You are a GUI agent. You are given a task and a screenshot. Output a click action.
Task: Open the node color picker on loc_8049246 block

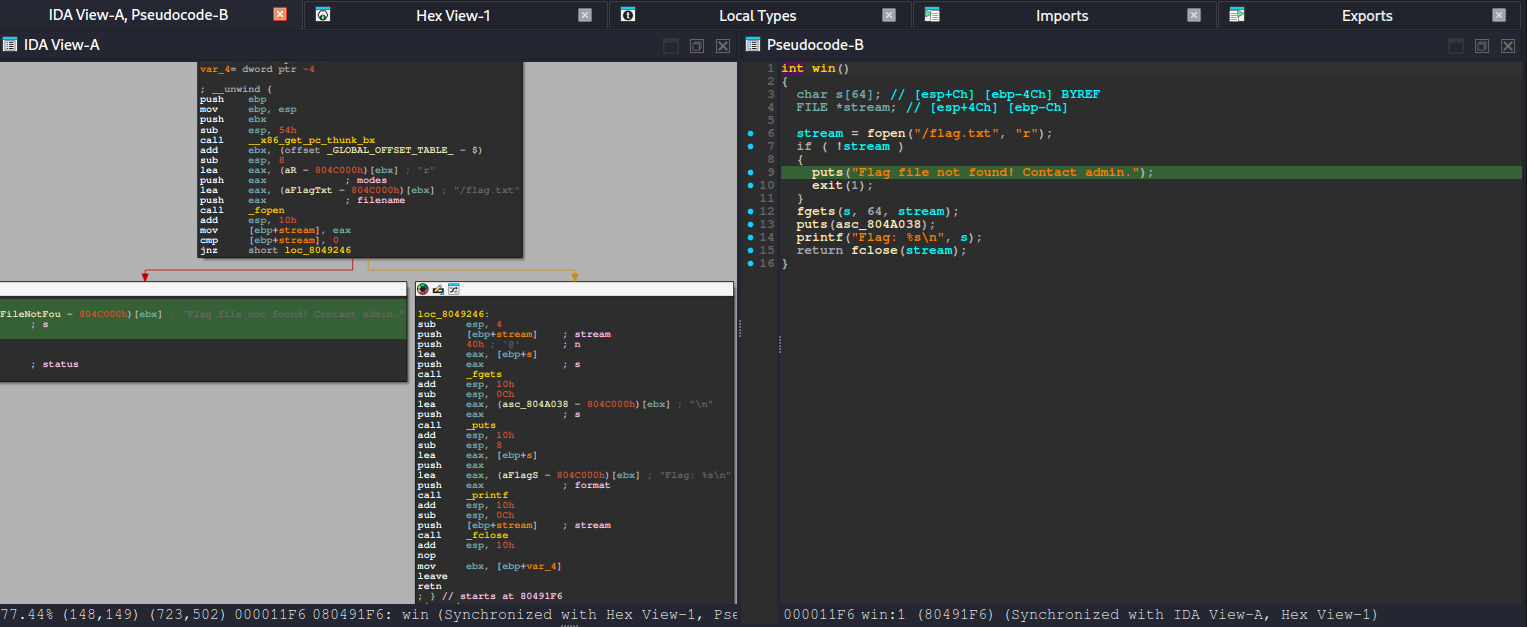tap(423, 289)
